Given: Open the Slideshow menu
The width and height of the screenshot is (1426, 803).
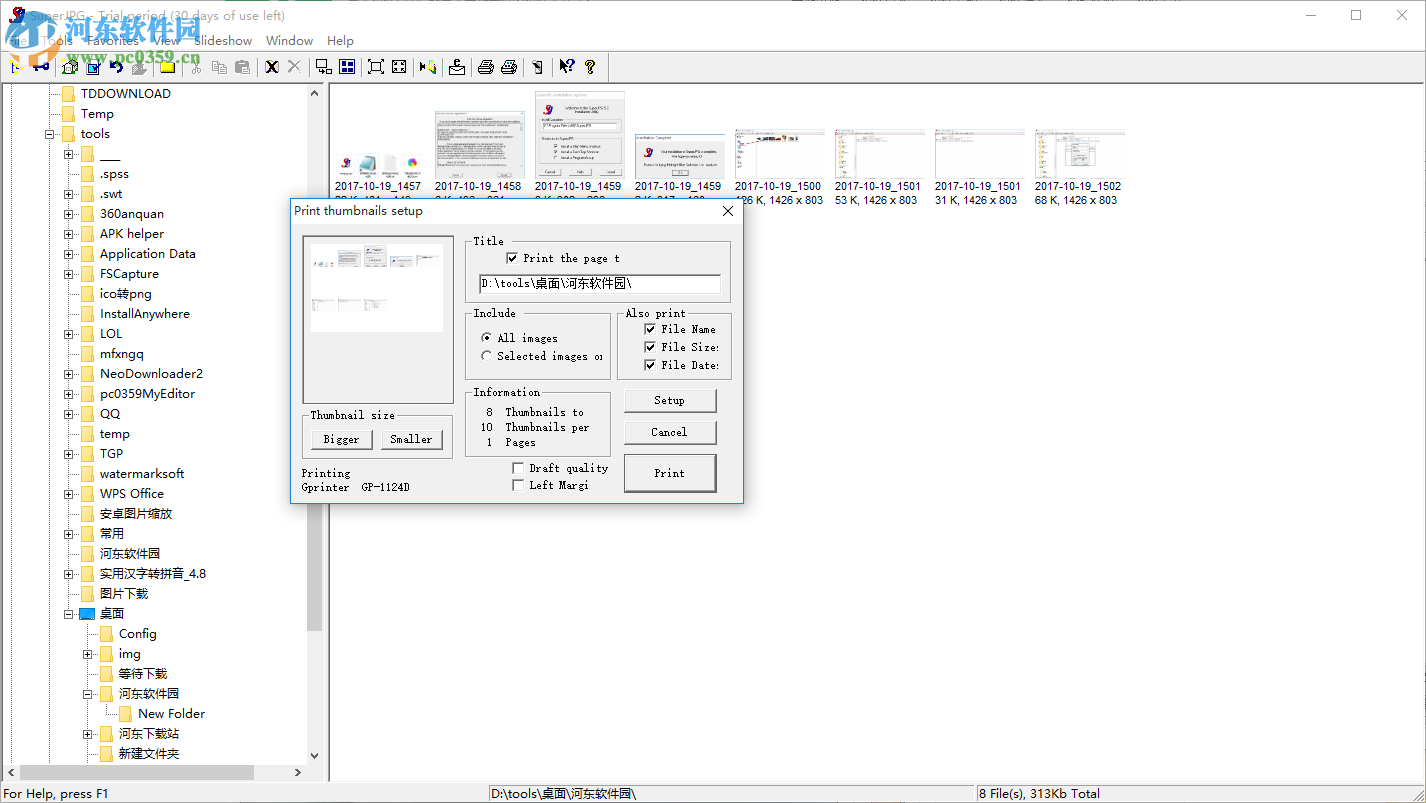Looking at the screenshot, I should click(223, 41).
